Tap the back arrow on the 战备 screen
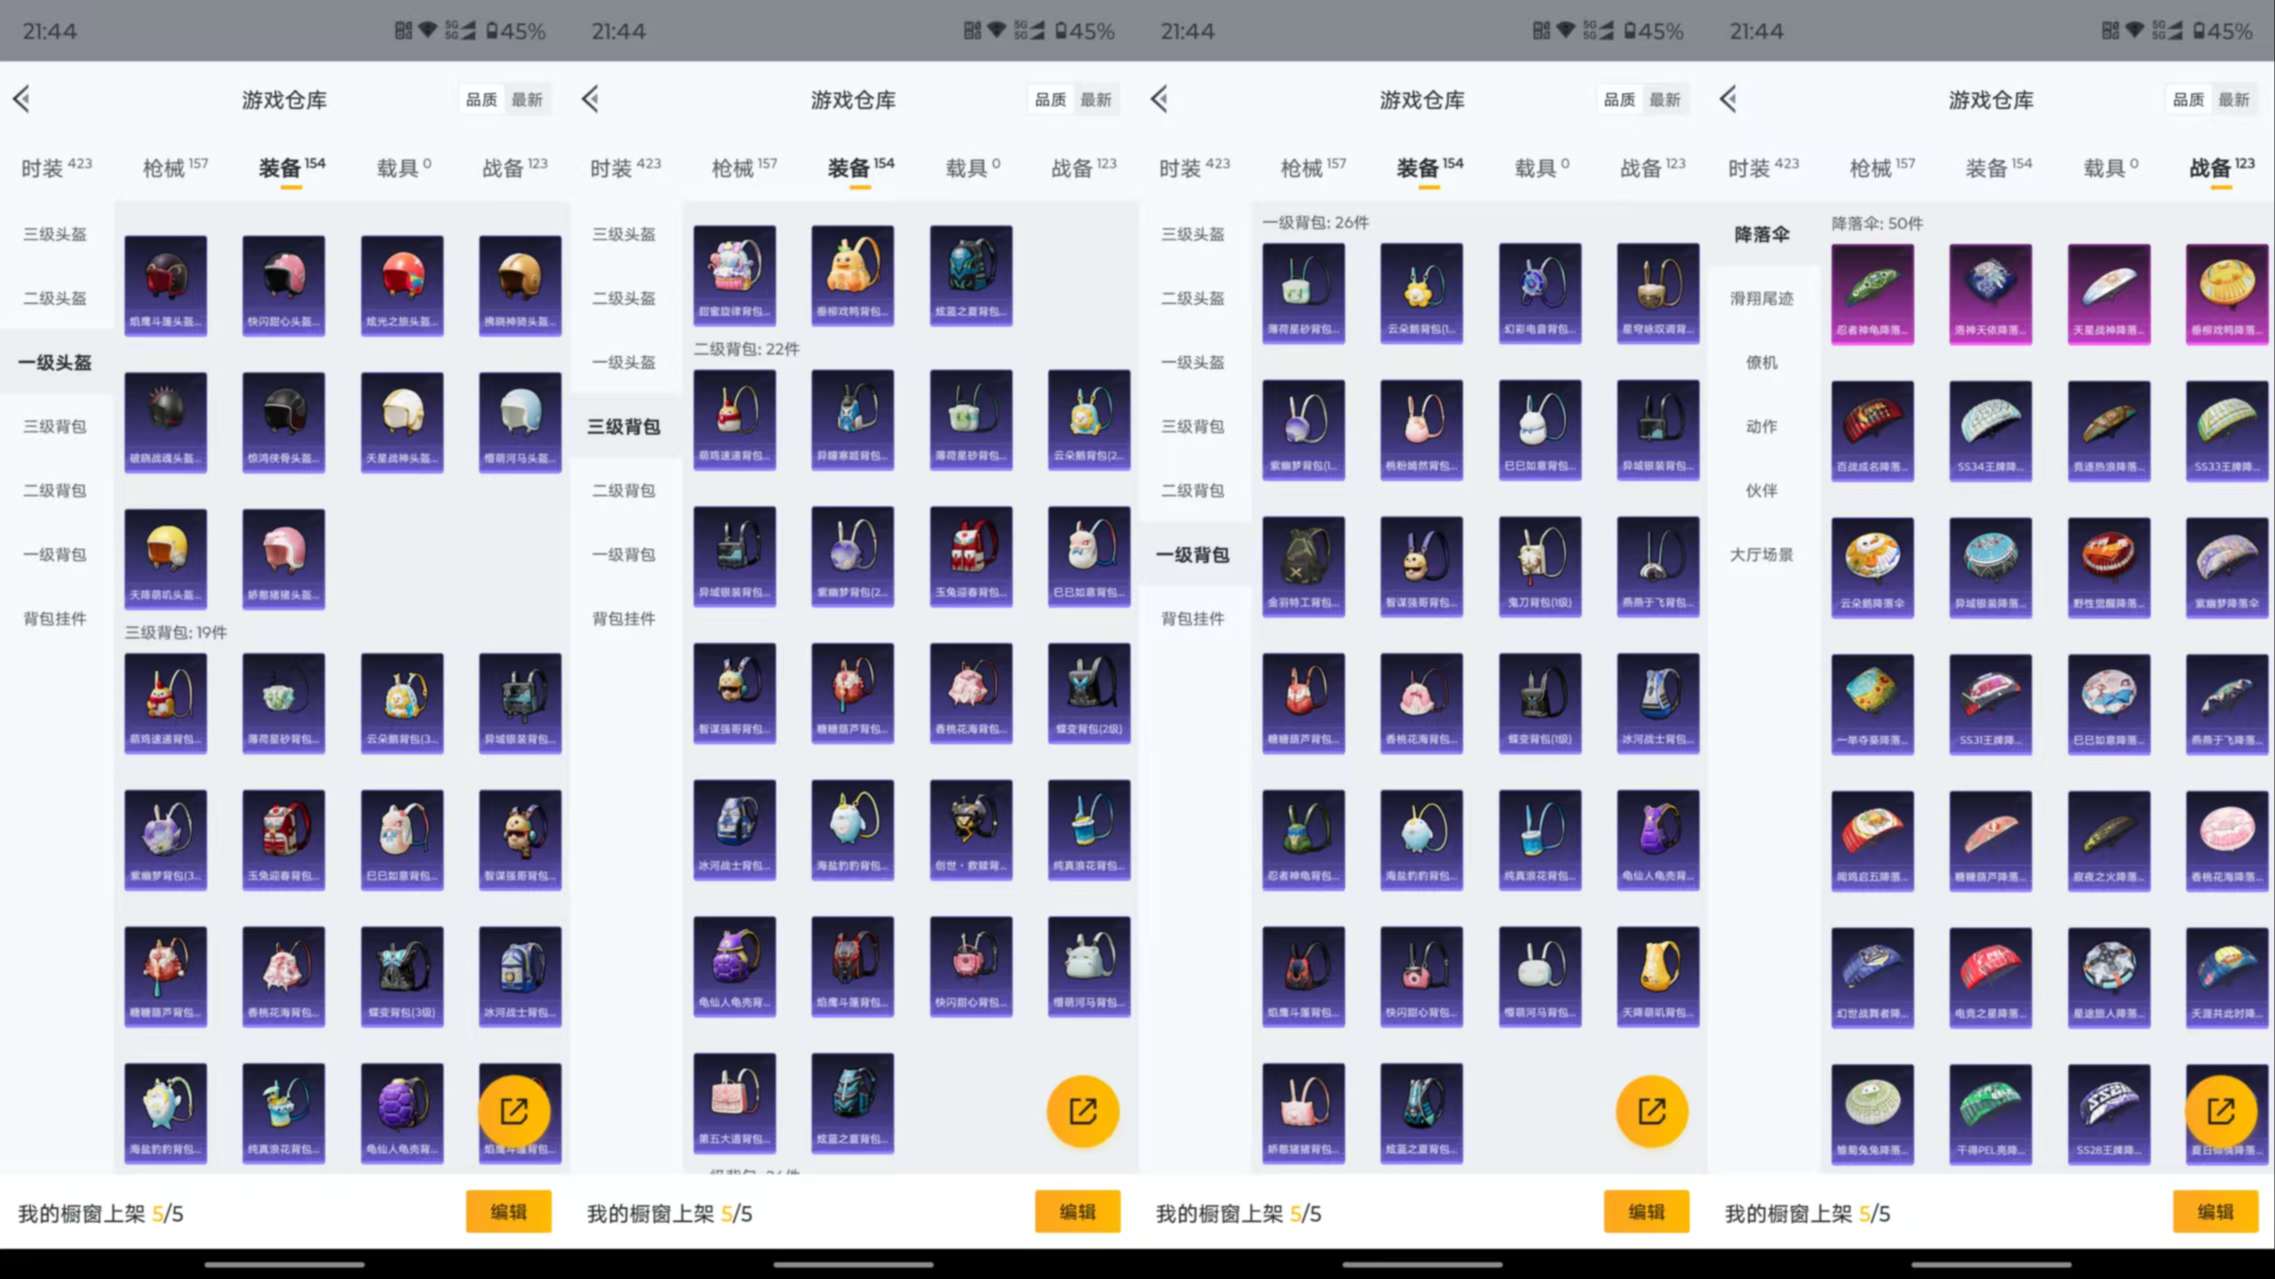This screenshot has height=1279, width=2275. (1729, 99)
